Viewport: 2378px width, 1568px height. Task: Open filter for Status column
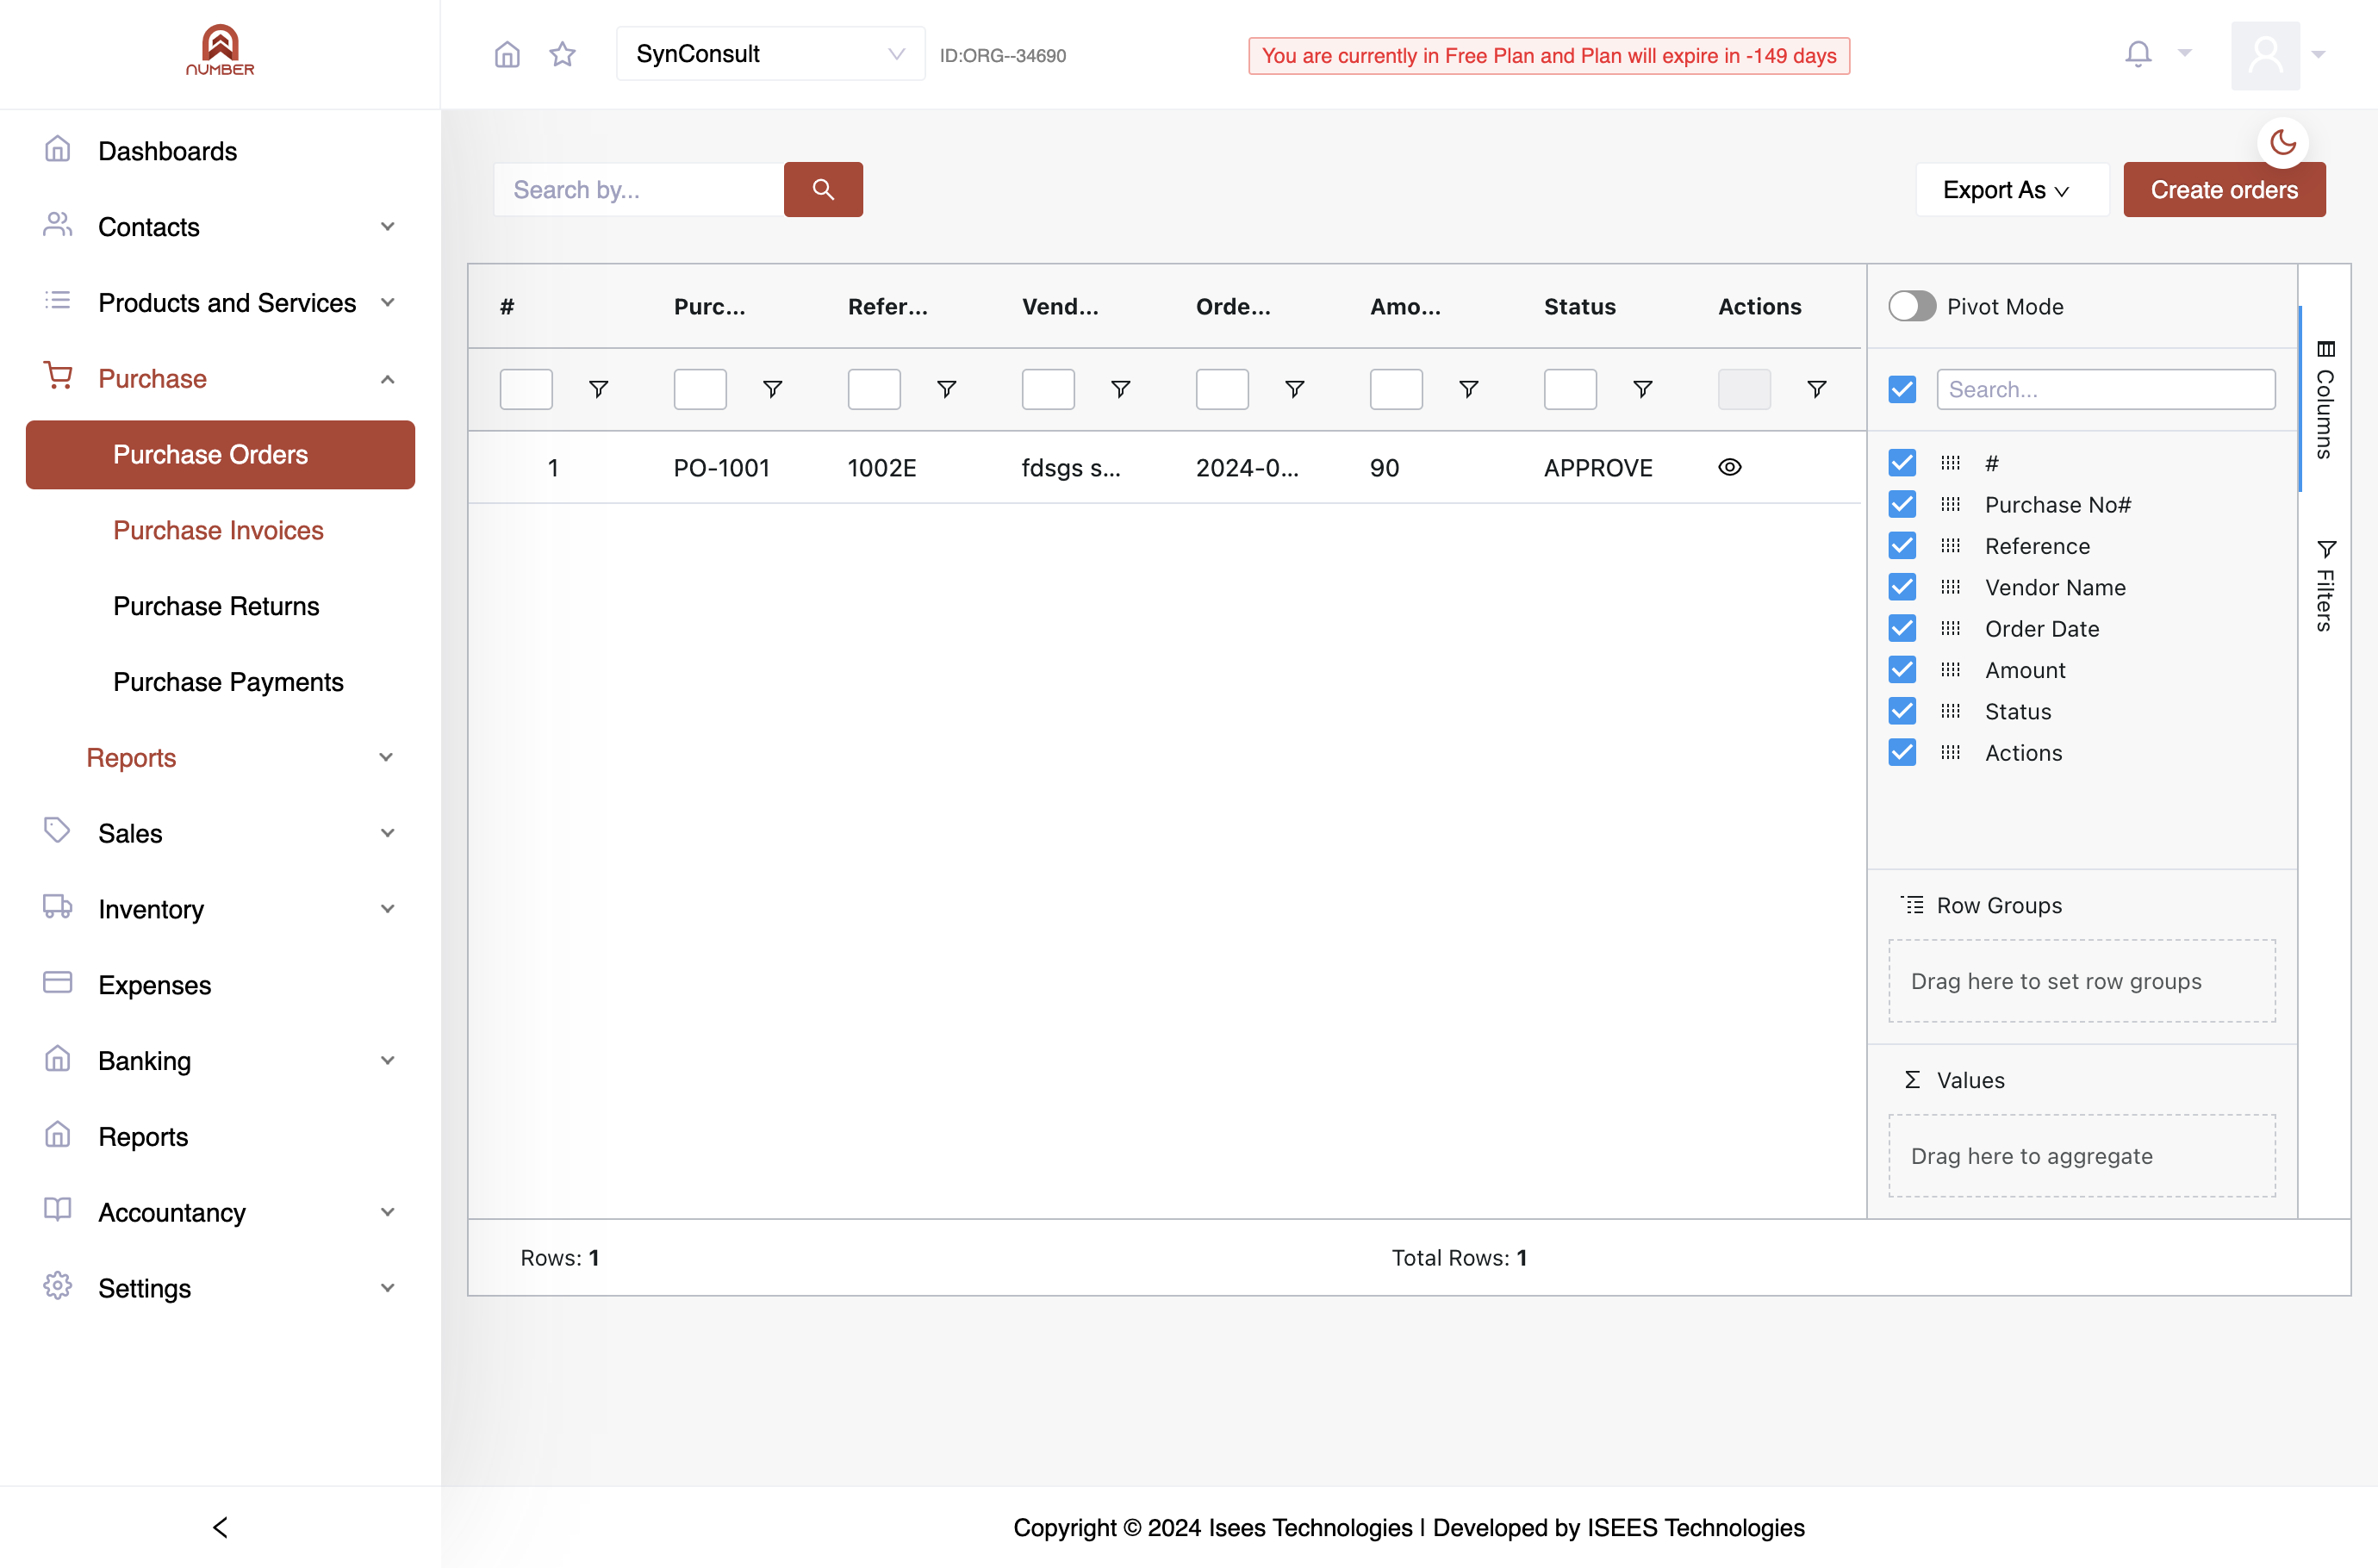pos(1642,389)
